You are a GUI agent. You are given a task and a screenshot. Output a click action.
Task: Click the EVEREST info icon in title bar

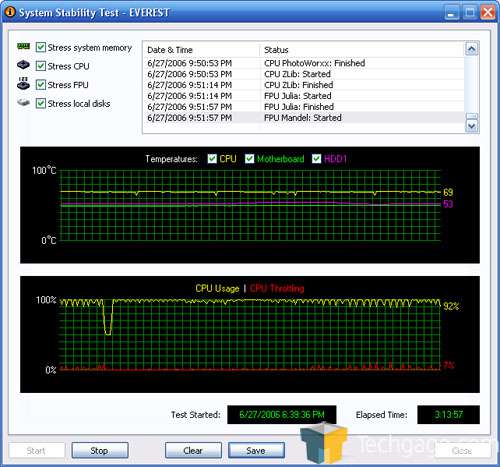pyautogui.click(x=10, y=12)
